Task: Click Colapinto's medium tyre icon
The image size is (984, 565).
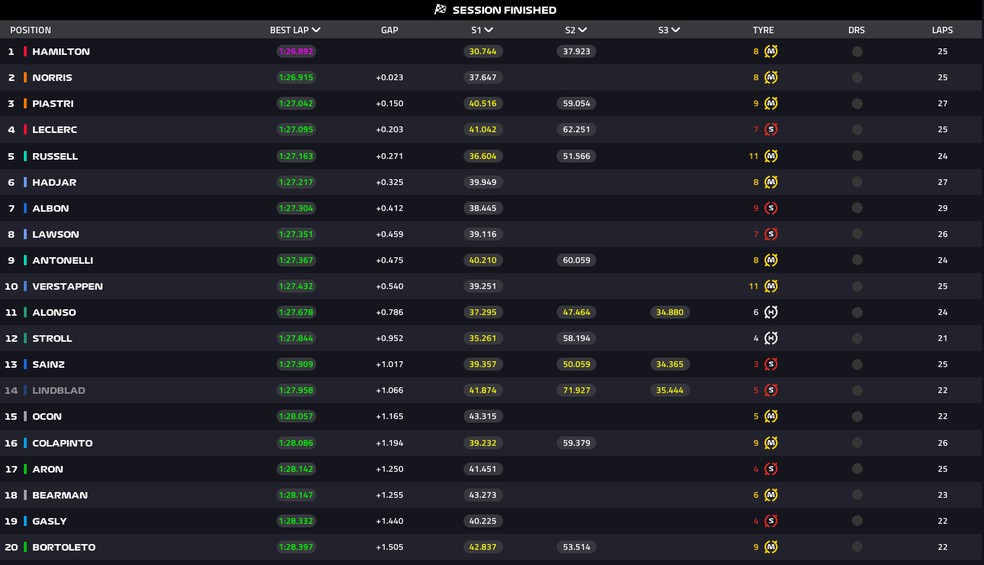Action: pos(771,443)
